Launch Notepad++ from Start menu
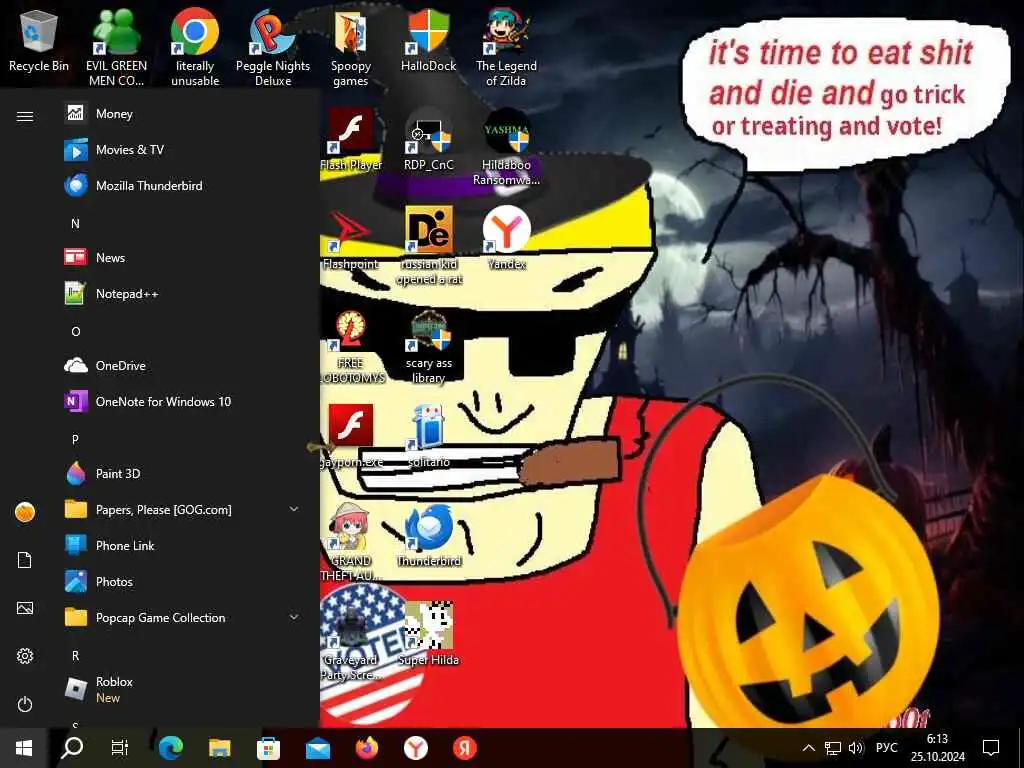The width and height of the screenshot is (1024, 768). coord(182,294)
